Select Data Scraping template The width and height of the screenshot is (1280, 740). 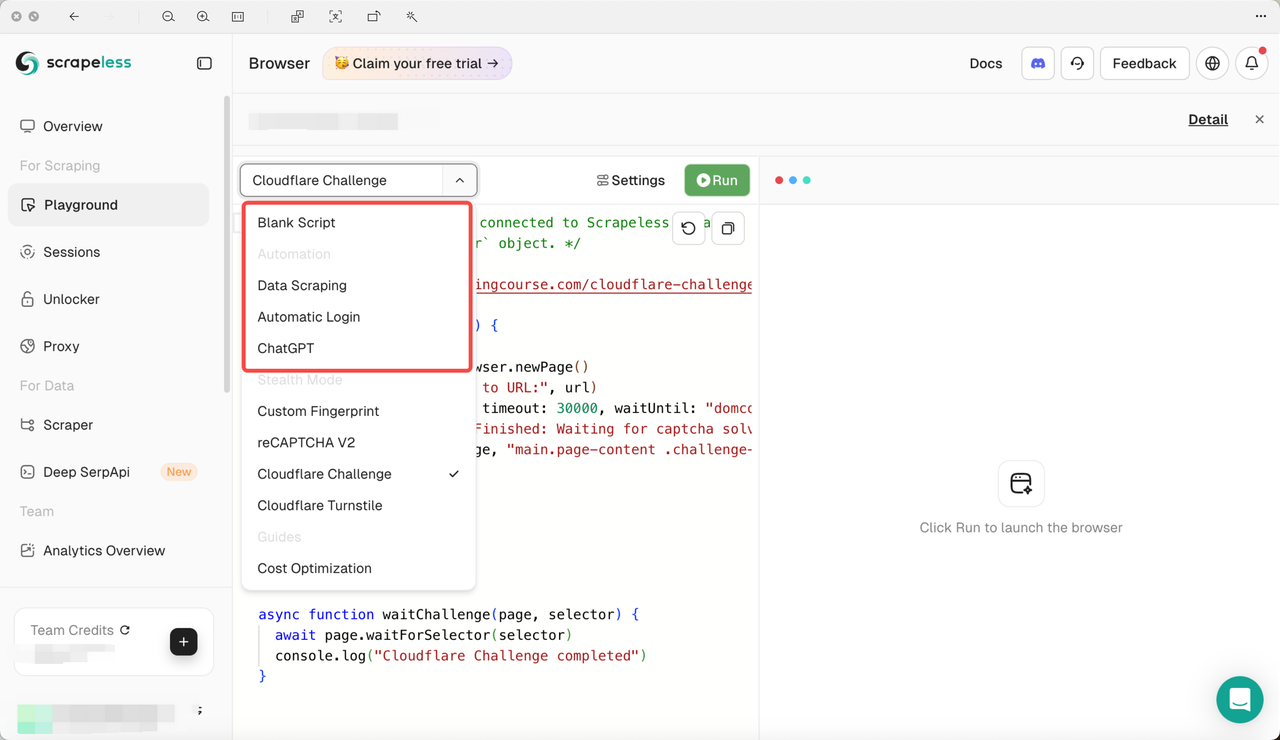(x=358, y=286)
